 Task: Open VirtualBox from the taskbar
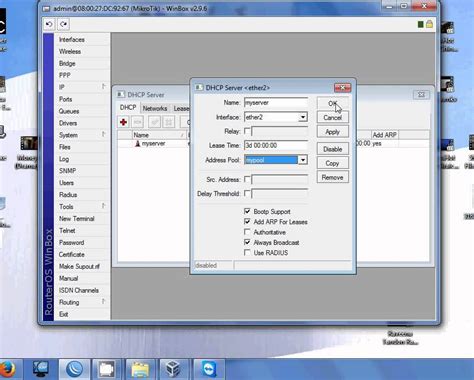[x=173, y=369]
